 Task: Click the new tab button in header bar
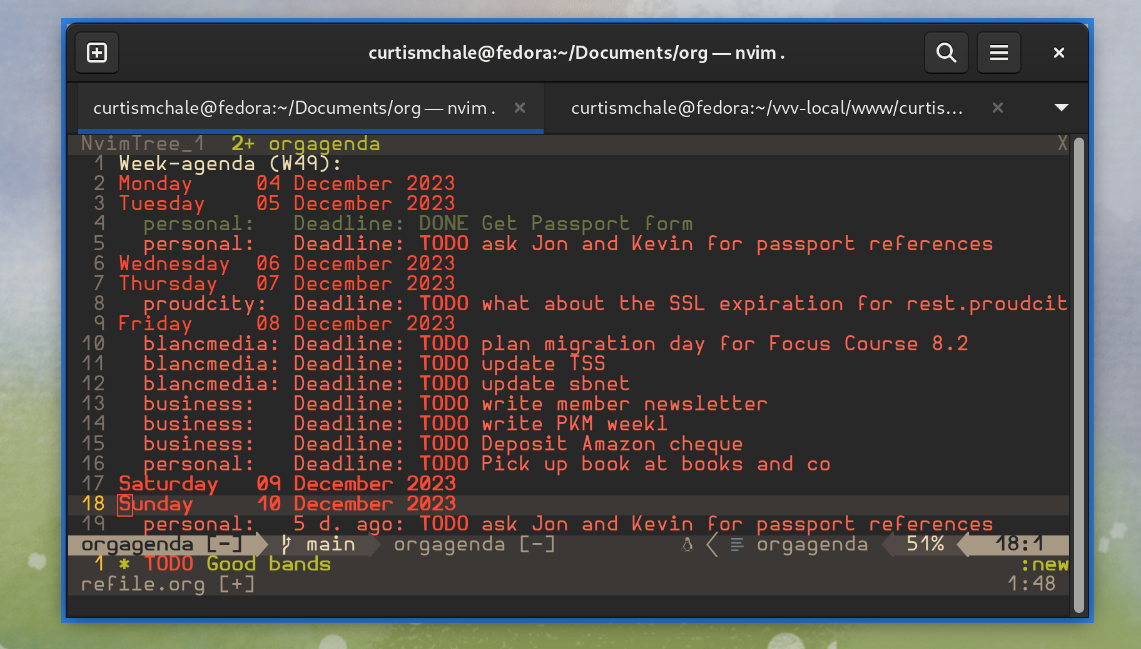[97, 53]
